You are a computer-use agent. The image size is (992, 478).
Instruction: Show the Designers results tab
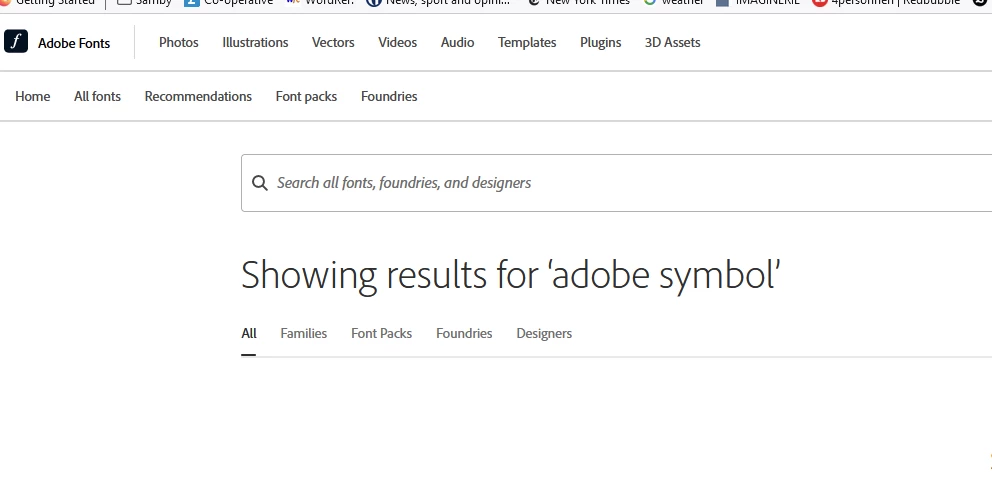pos(544,333)
